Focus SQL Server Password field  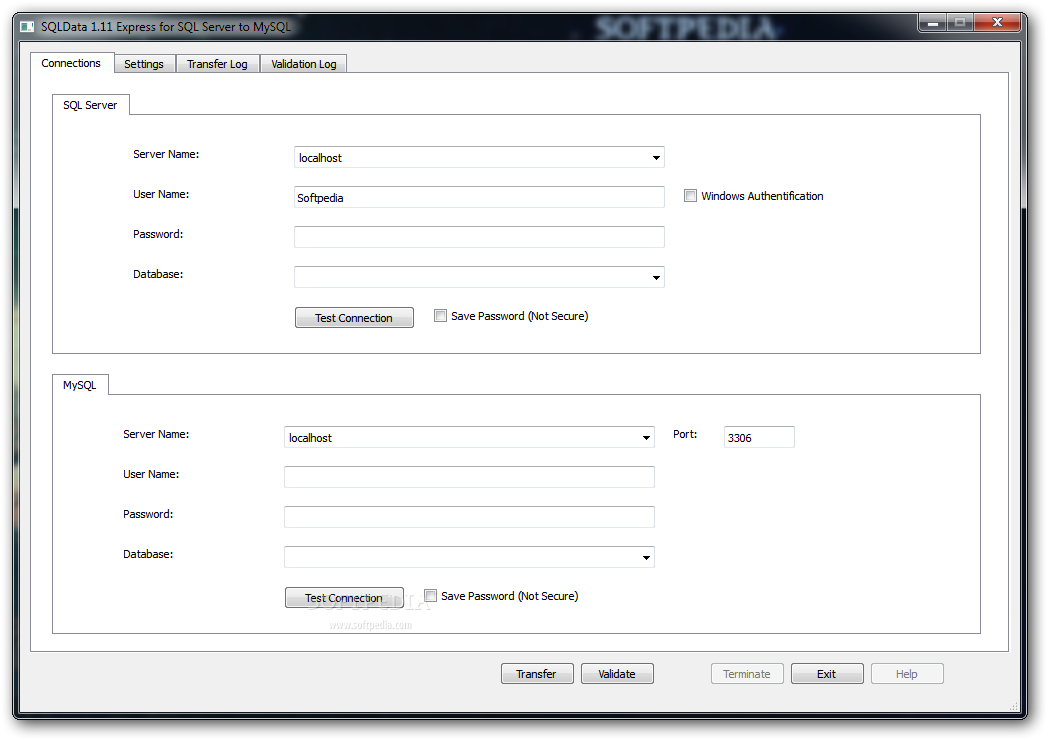click(479, 237)
